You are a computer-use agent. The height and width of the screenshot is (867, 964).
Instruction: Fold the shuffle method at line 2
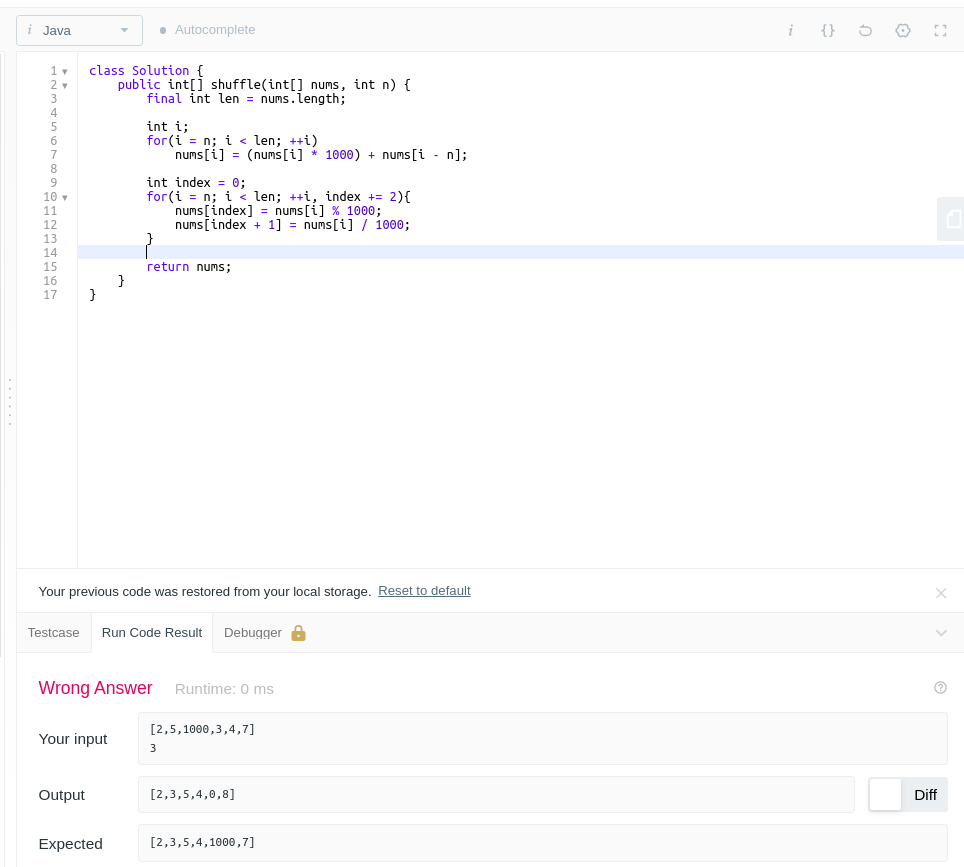(65, 85)
